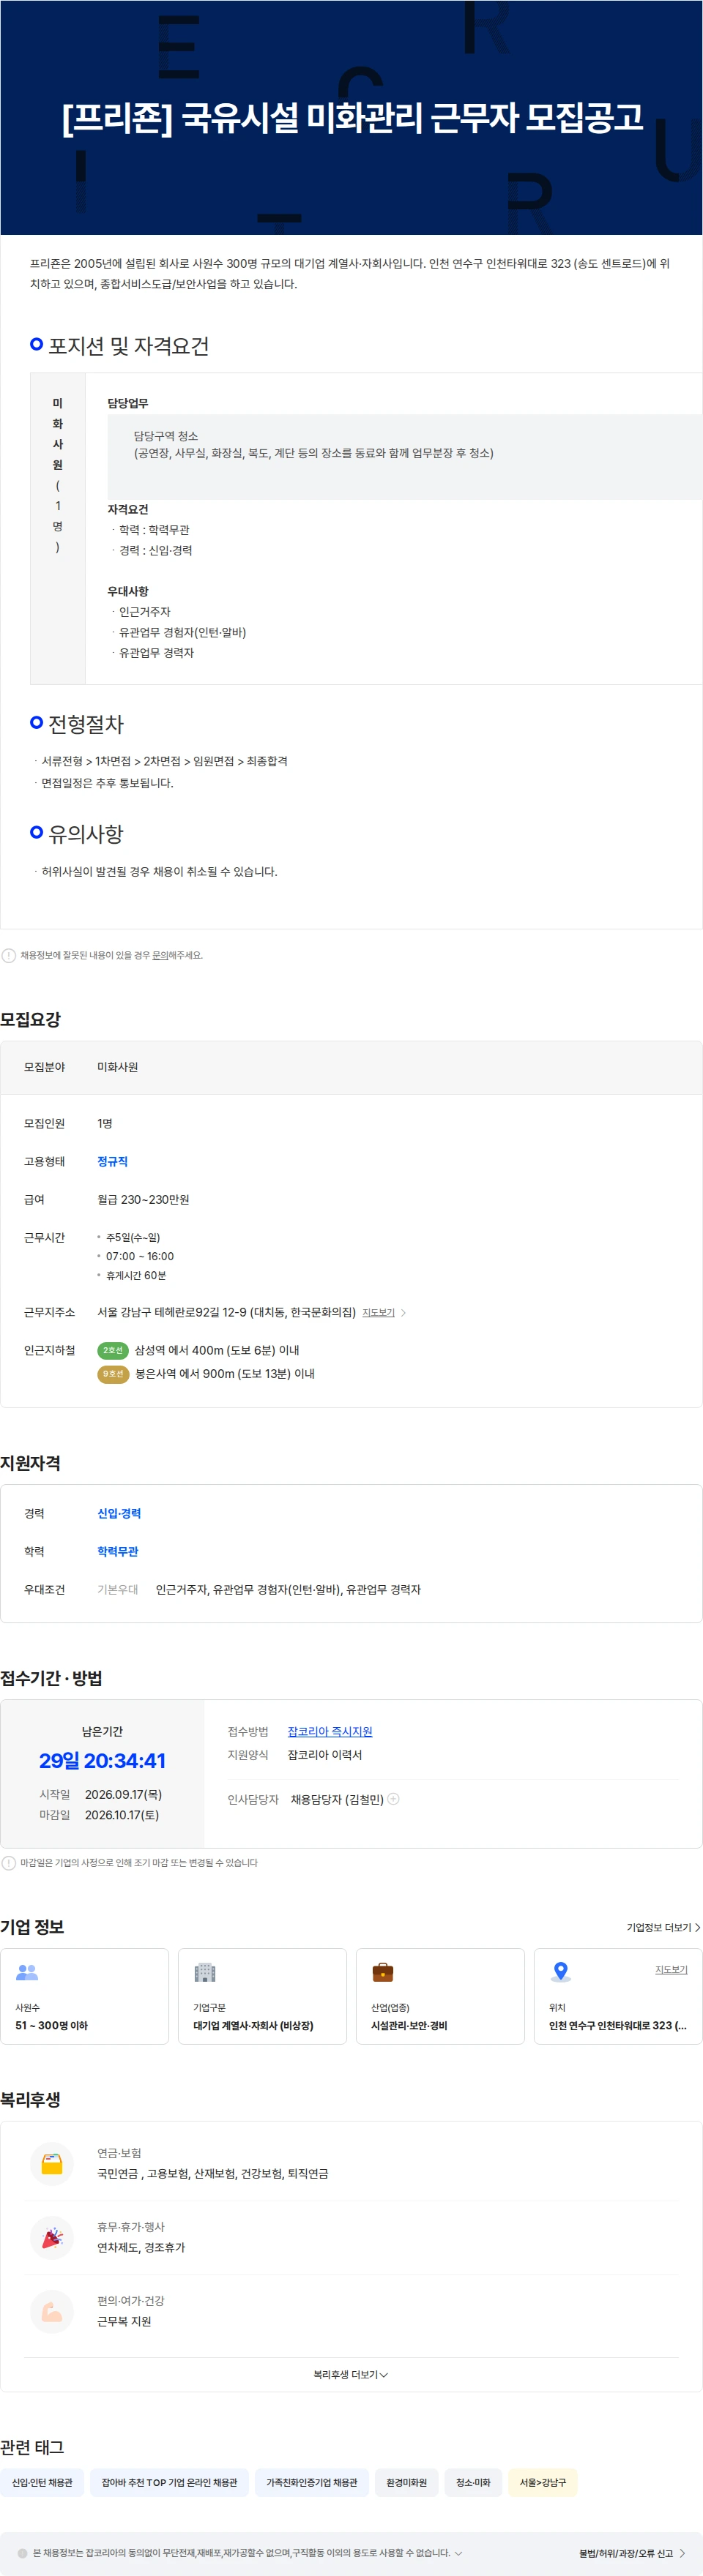703x2576 pixels.
Task: Expand 인사담당자 details with plus icon
Action: (394, 1798)
